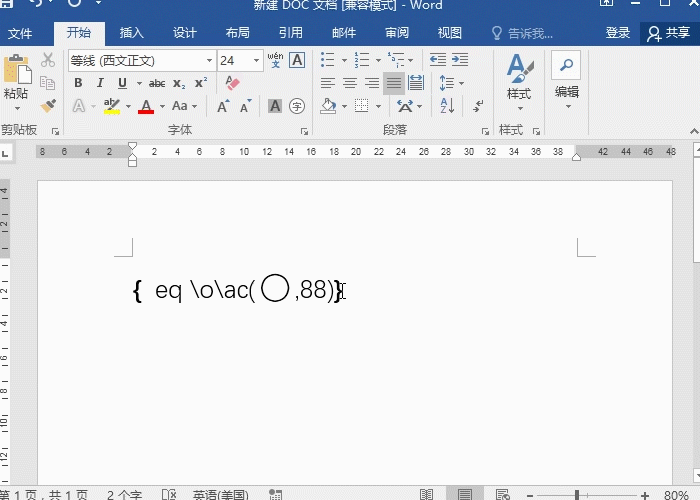Switch to Web Layout view icon
The height and width of the screenshot is (500, 700).
[503, 495]
